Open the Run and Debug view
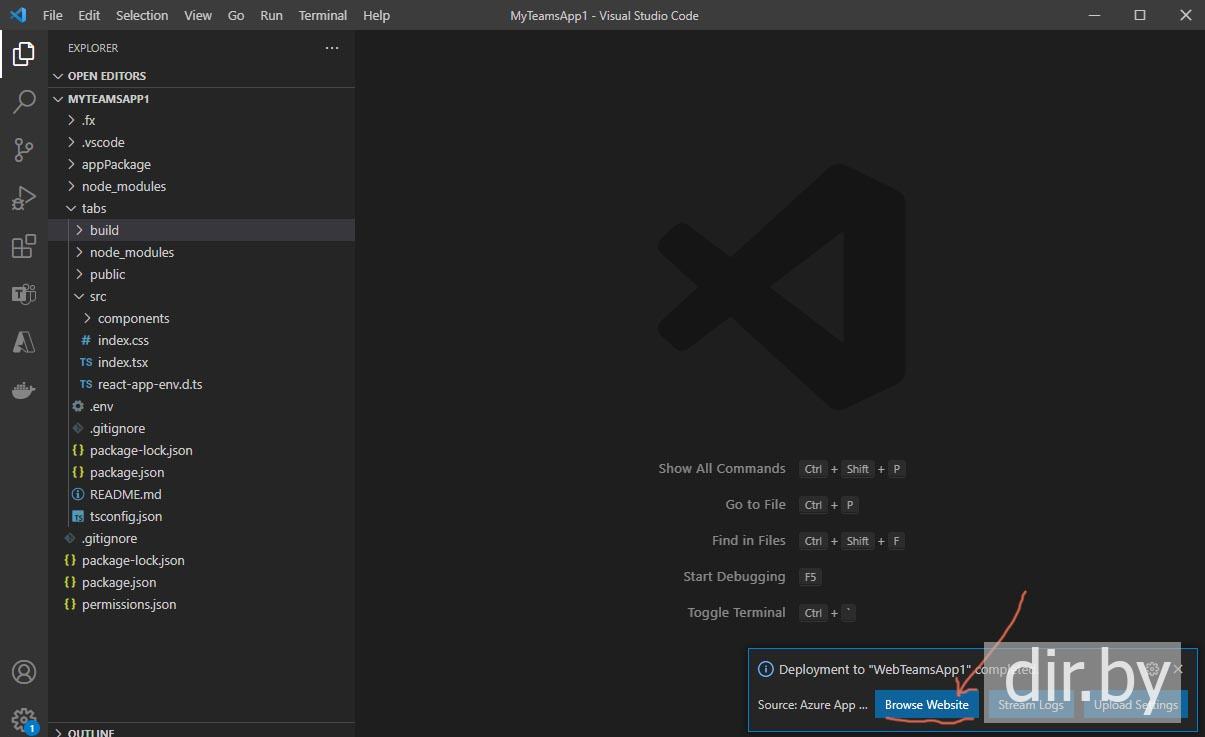 click(x=24, y=198)
